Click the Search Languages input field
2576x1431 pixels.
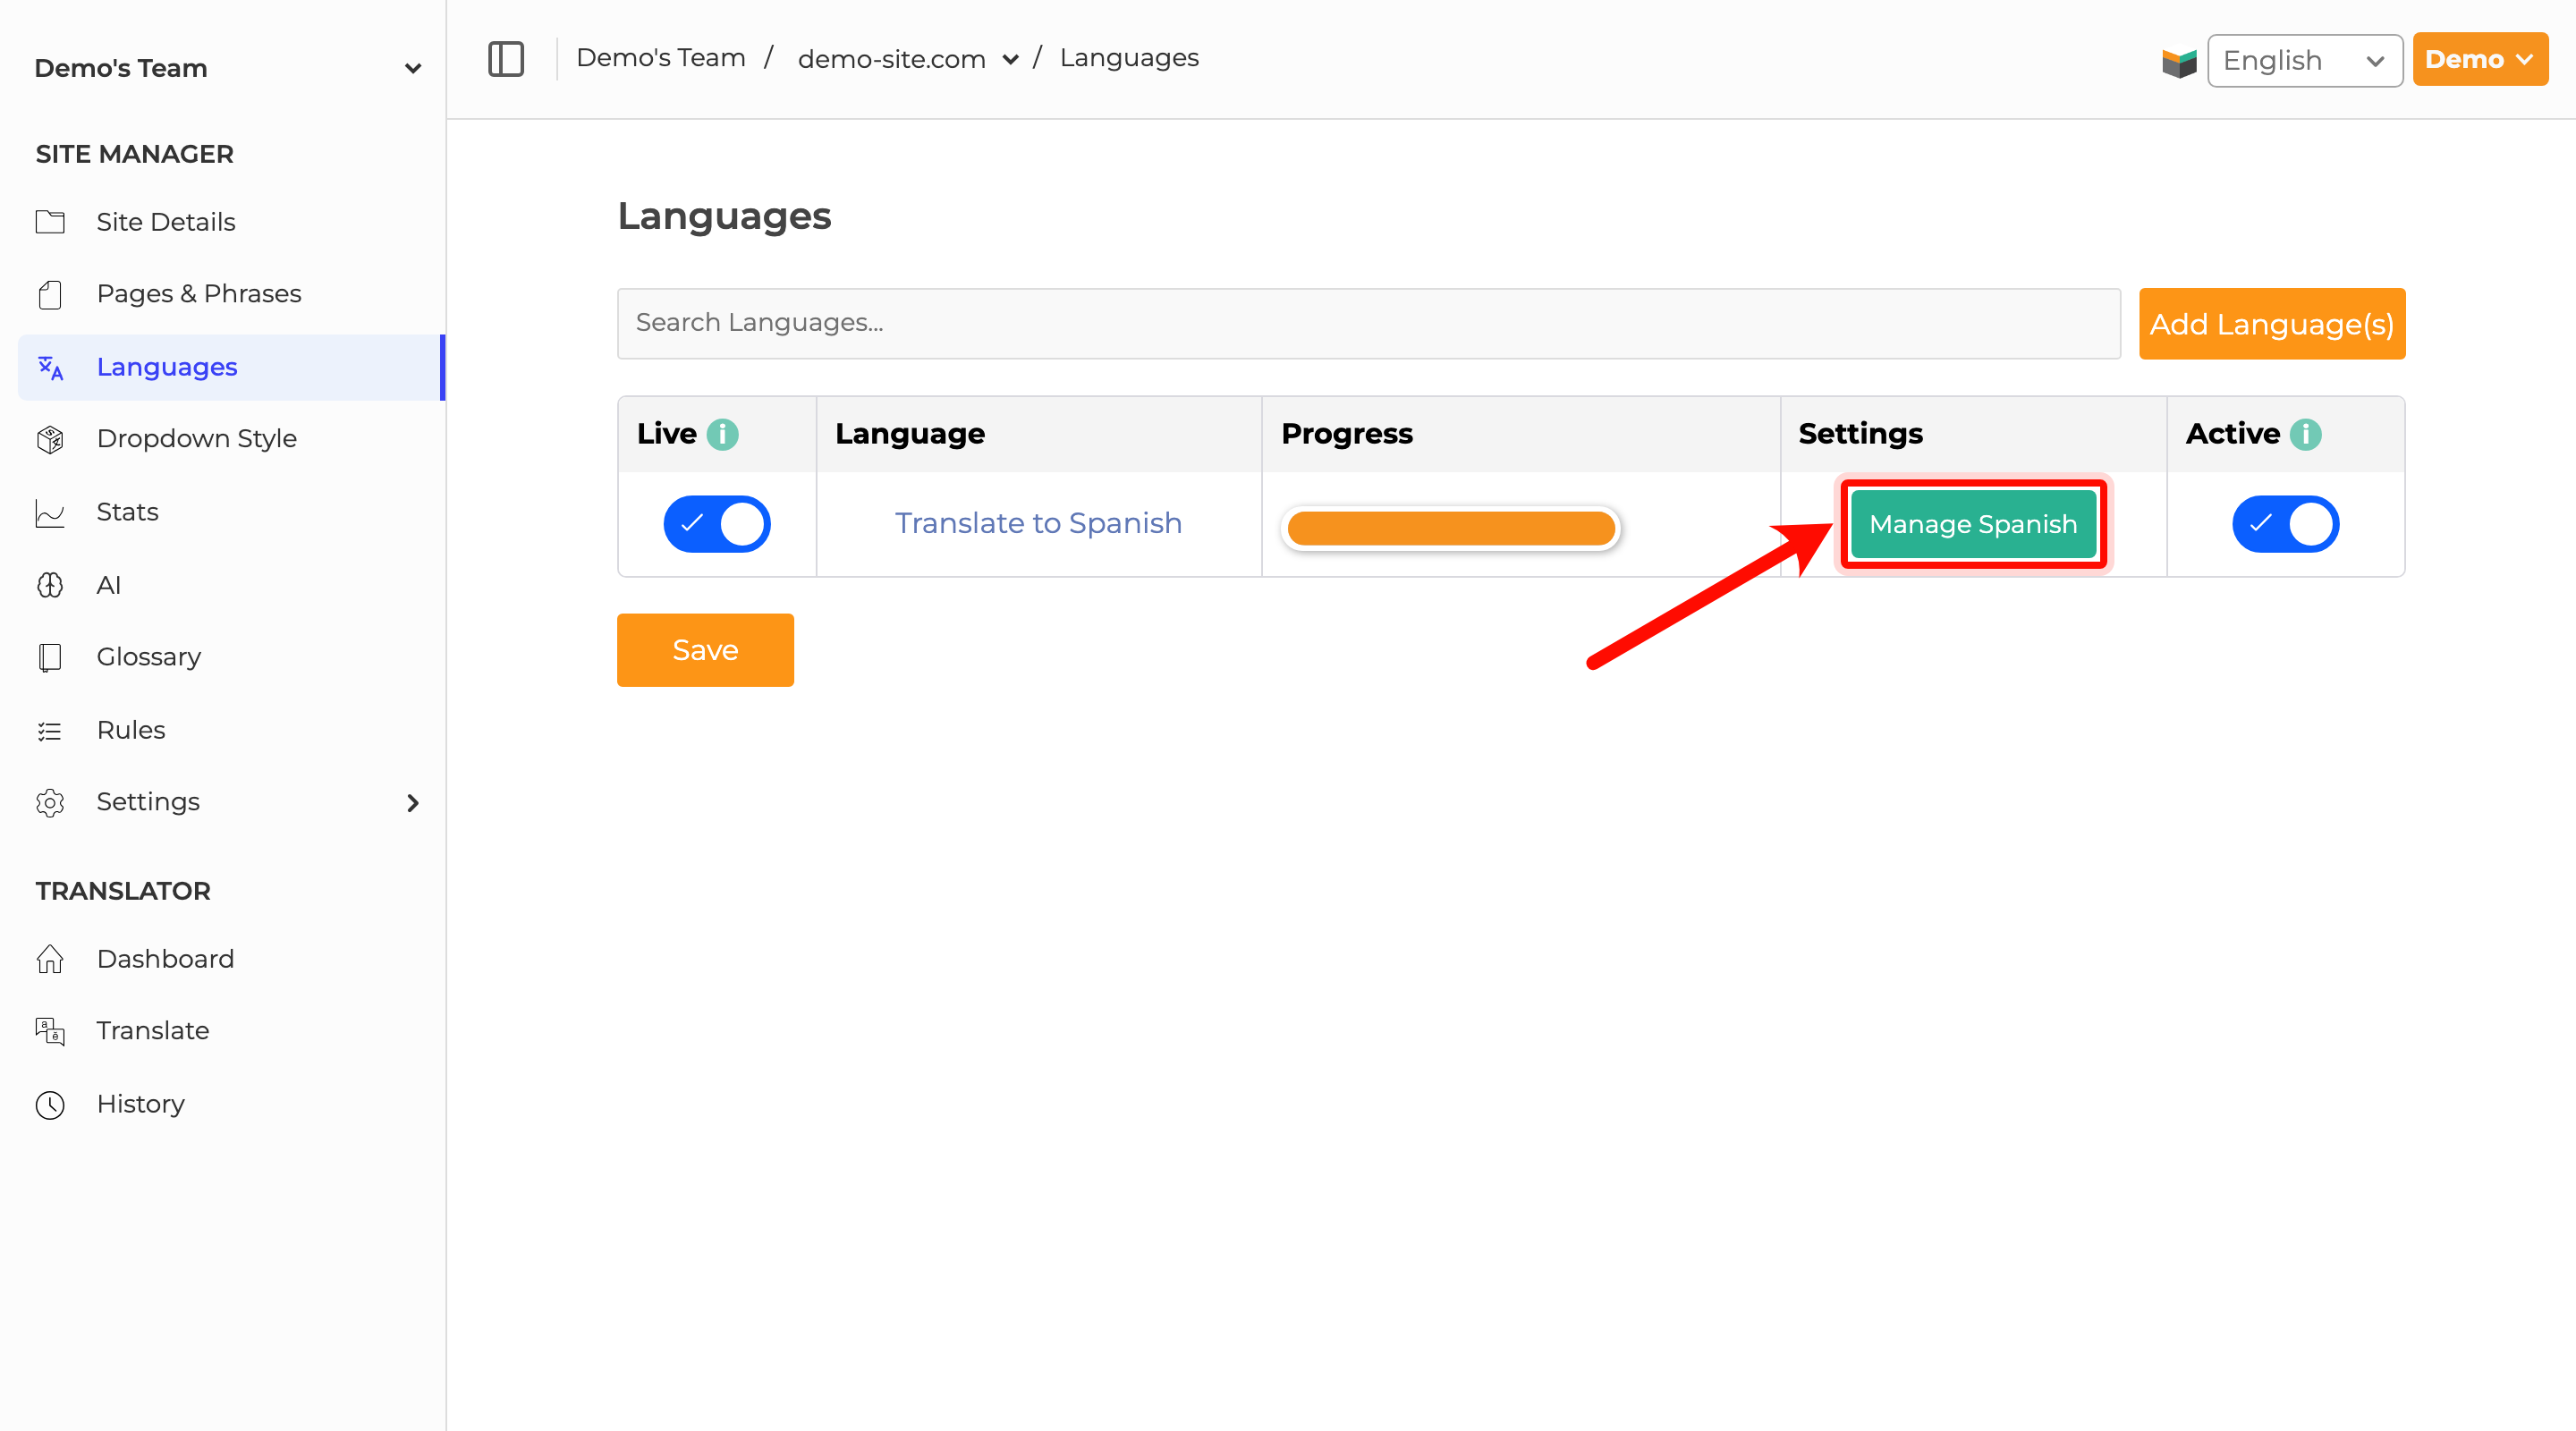tap(1368, 323)
